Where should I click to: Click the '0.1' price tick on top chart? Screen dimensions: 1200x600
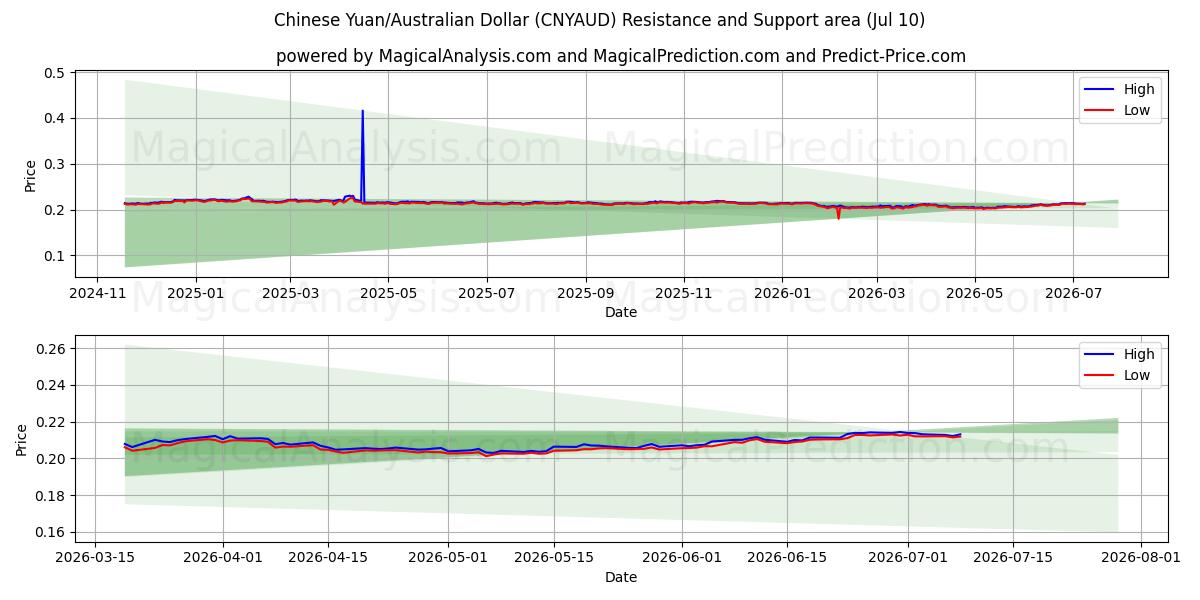point(55,256)
